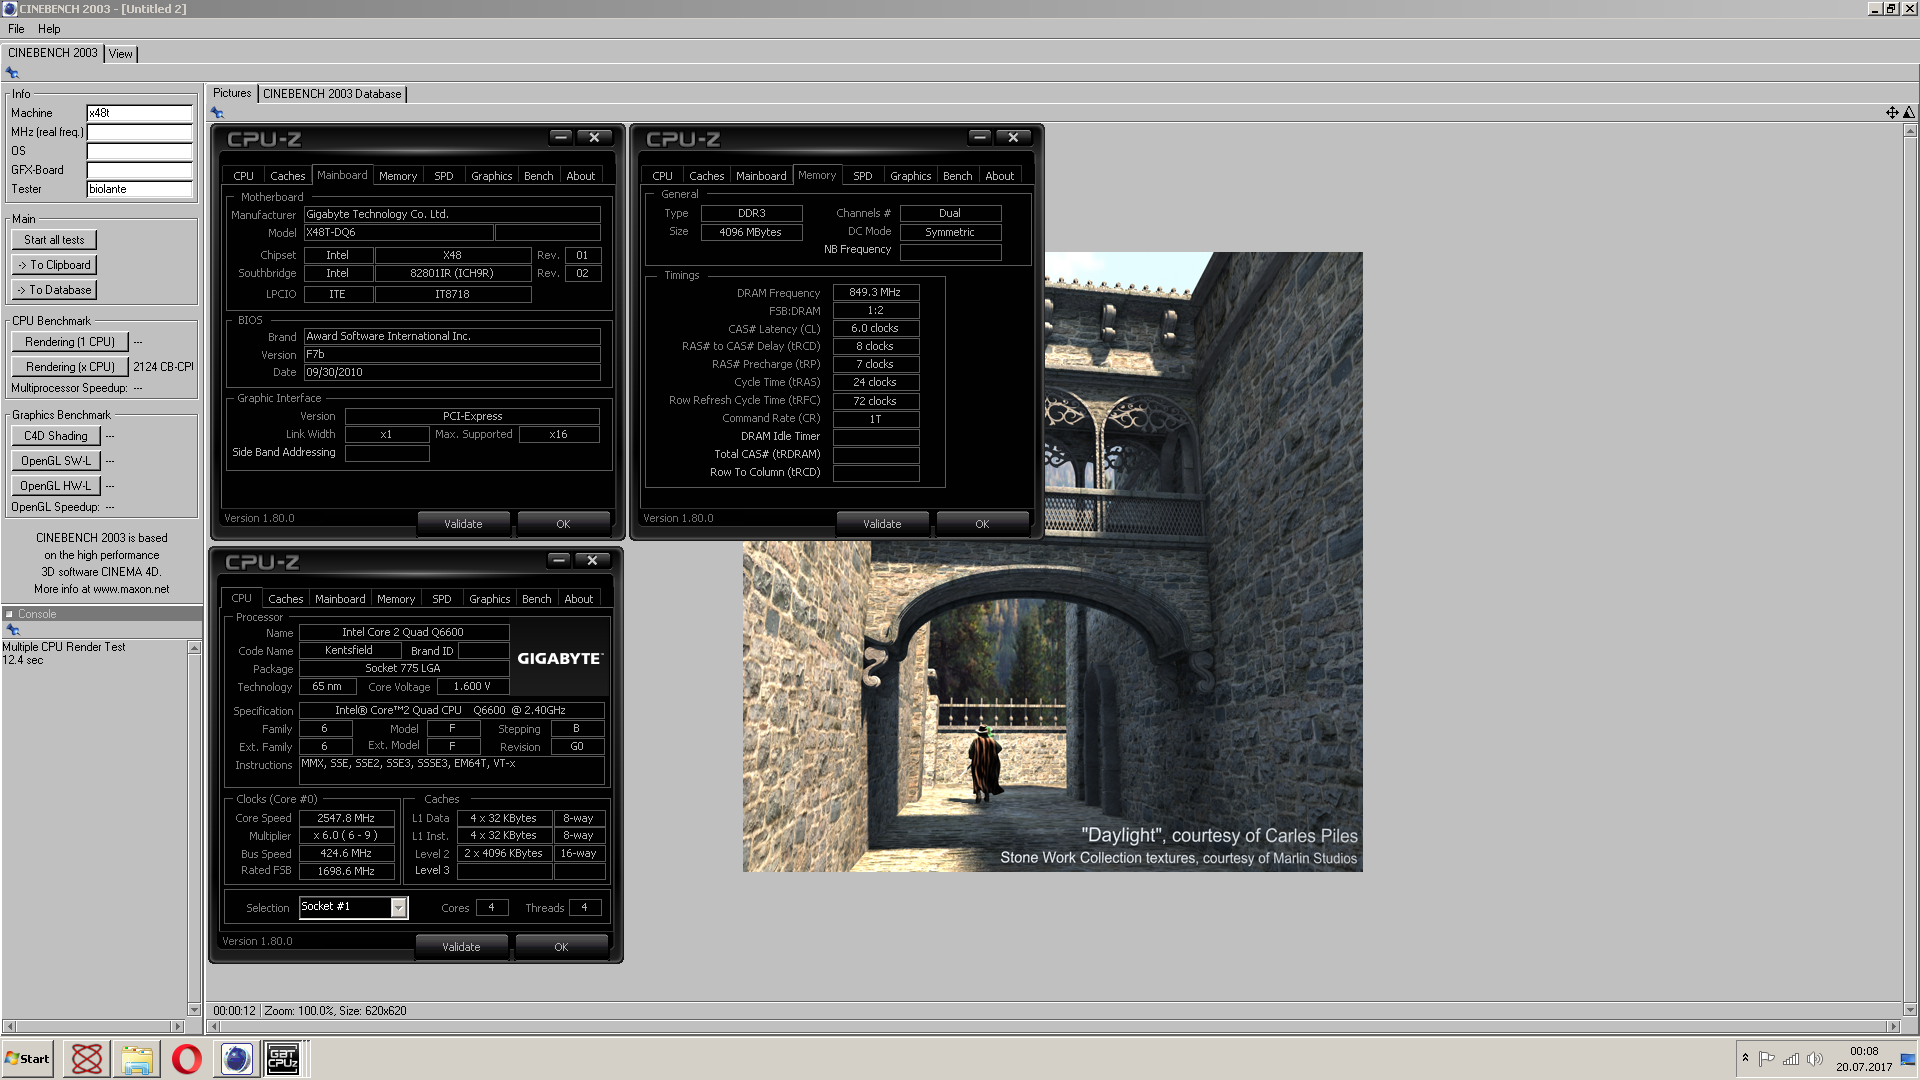Click Core Speed 2547.8 MHz value
Screen dimensions: 1920x1080
345,818
